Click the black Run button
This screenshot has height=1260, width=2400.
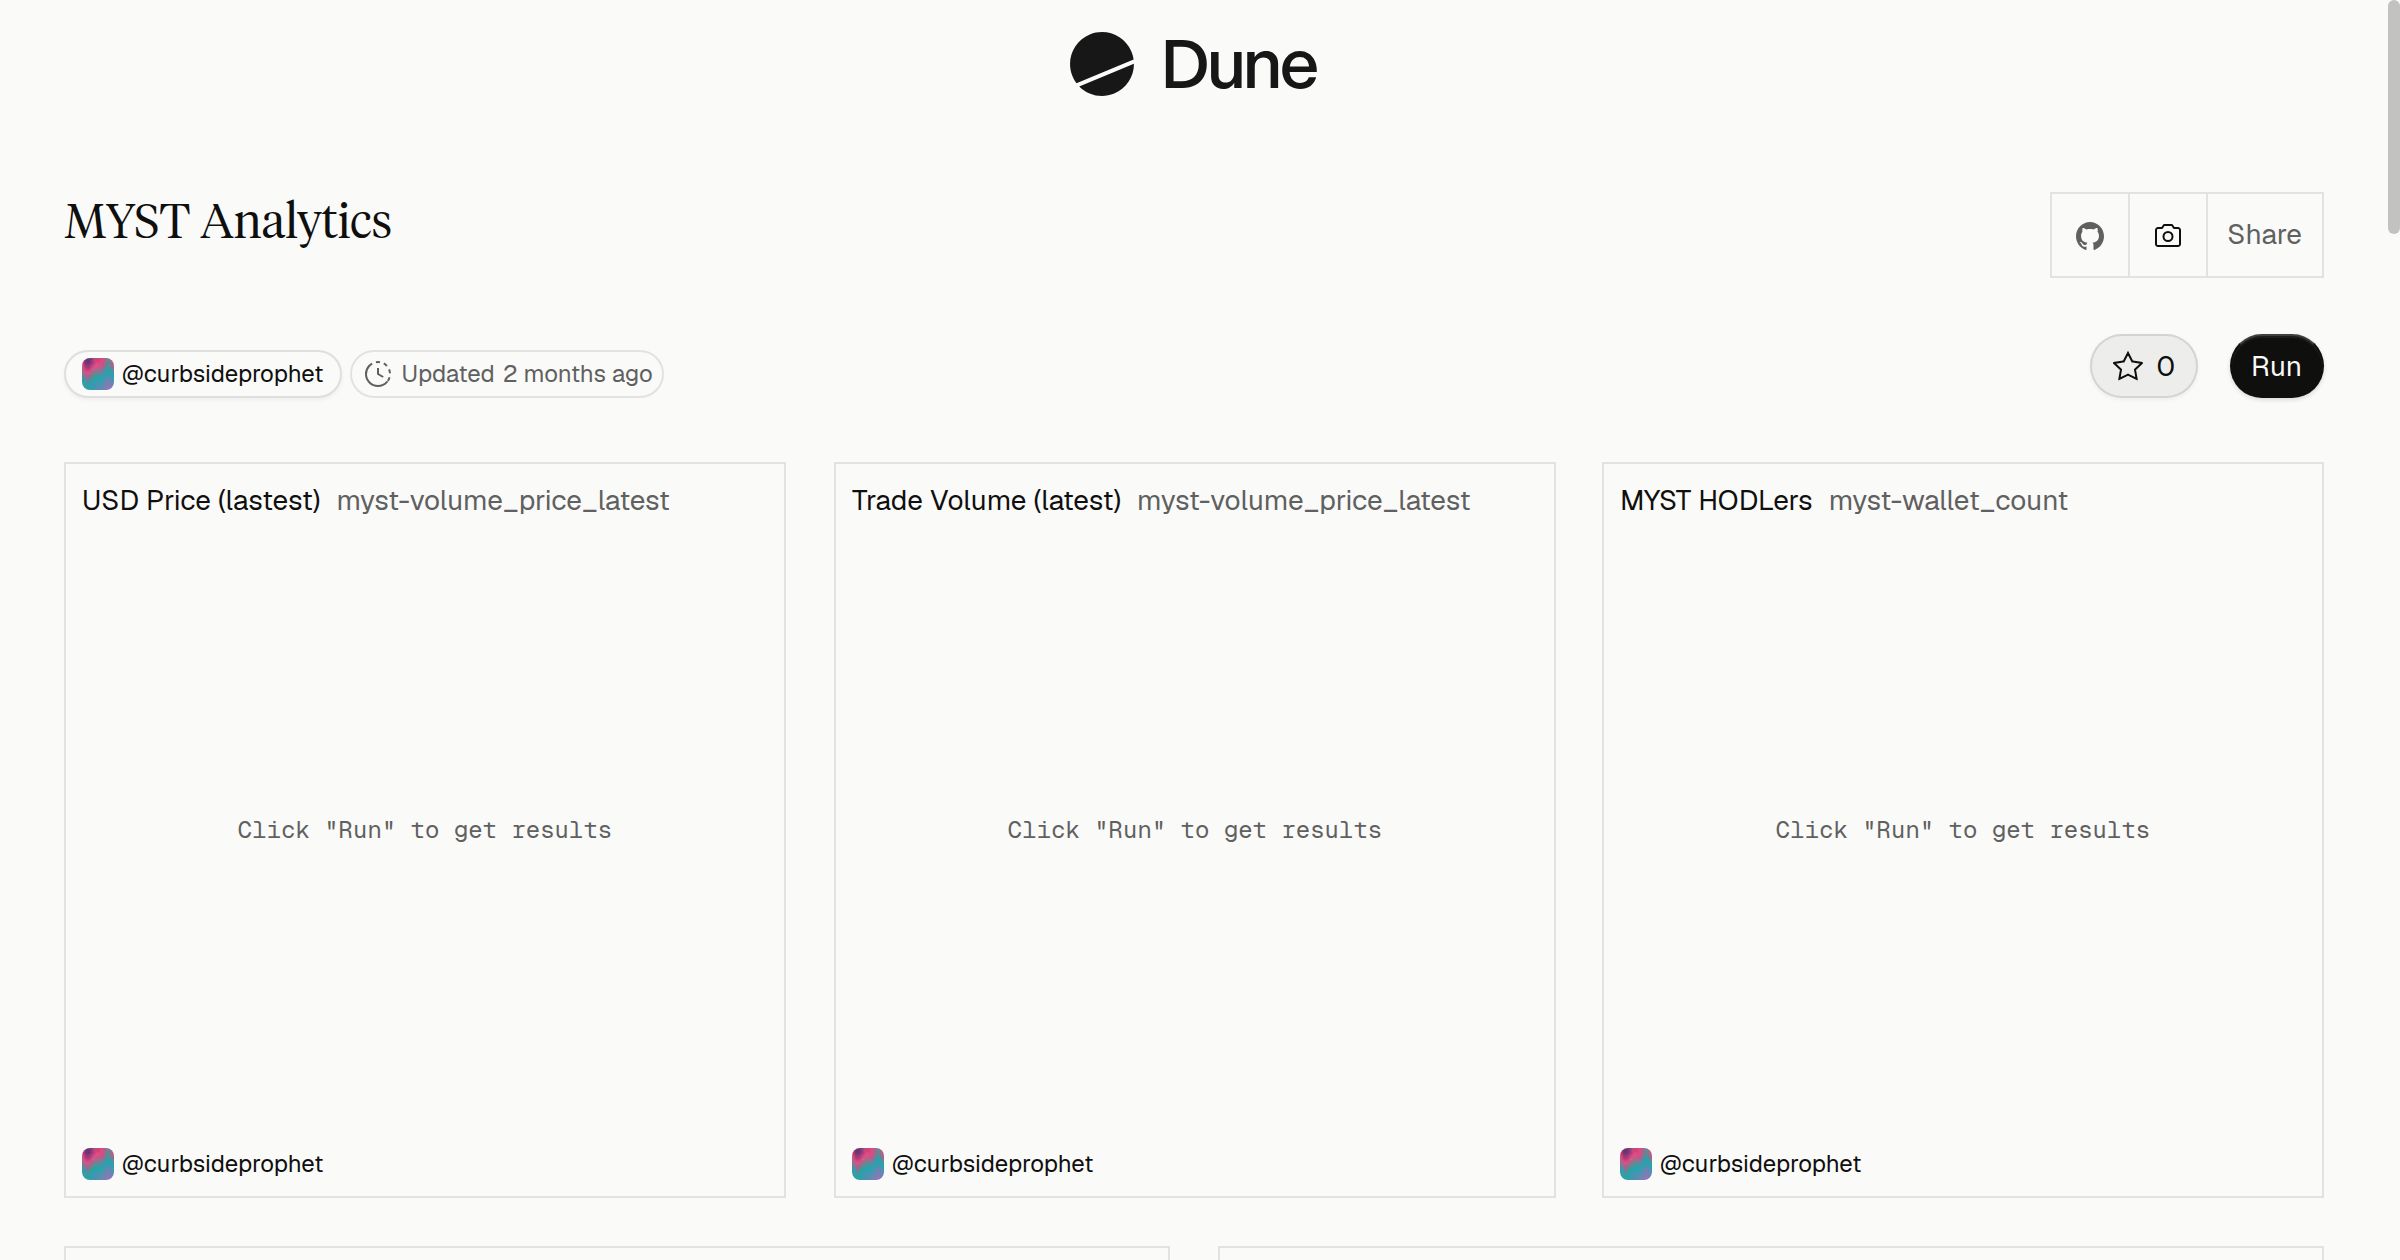(x=2276, y=366)
